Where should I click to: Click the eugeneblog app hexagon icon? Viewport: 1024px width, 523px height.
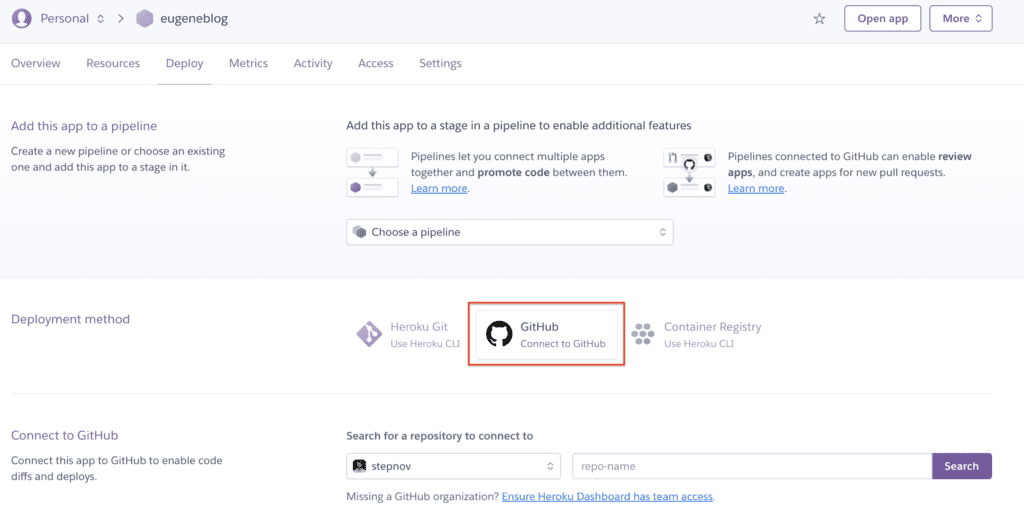pos(145,18)
